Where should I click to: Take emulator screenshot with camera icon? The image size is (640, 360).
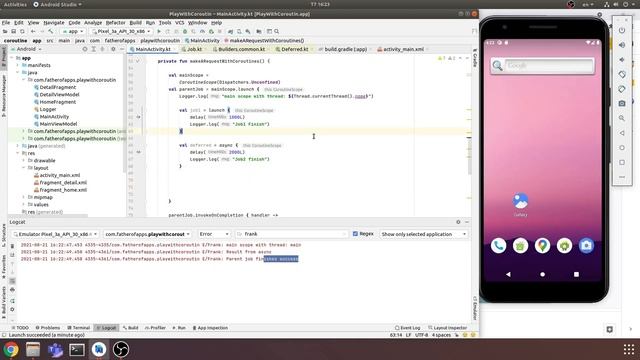622,104
